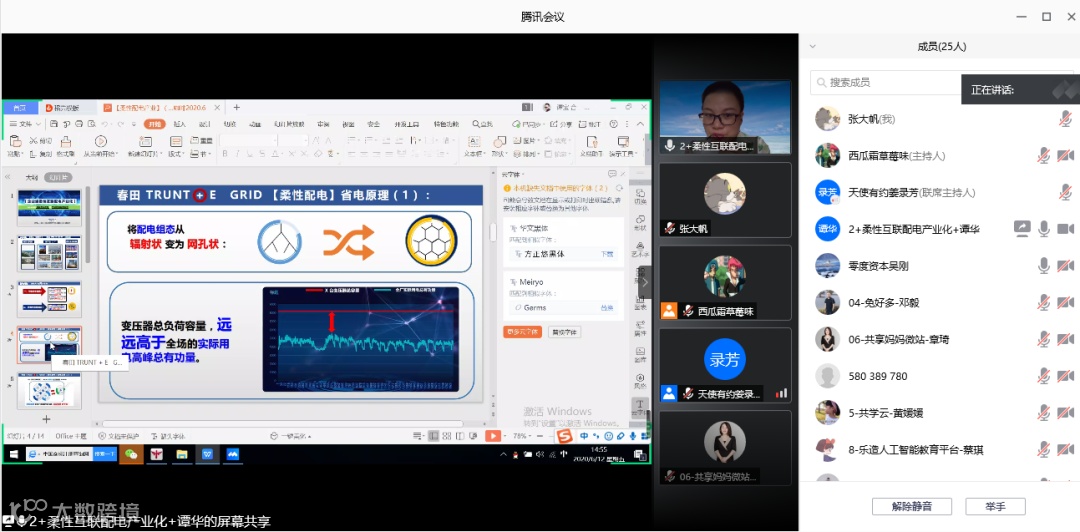This screenshot has height=532, width=1080.
Task: Open the 审阅 ribbon tab
Action: tap(323, 124)
